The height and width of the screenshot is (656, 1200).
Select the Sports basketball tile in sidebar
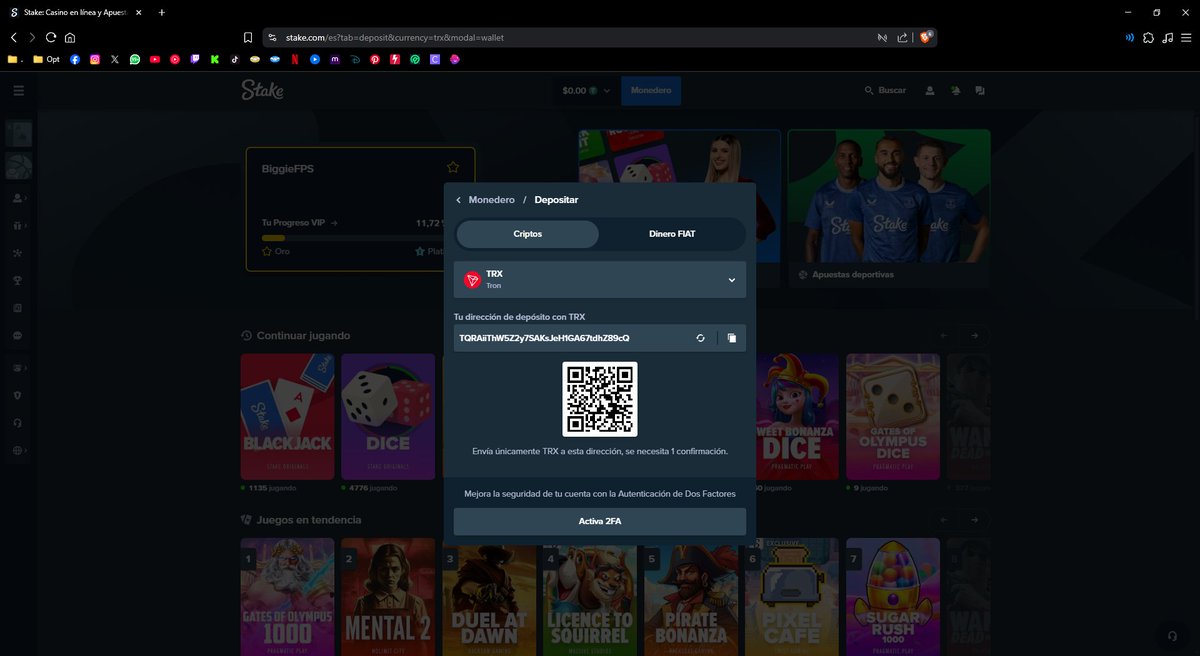[x=19, y=166]
